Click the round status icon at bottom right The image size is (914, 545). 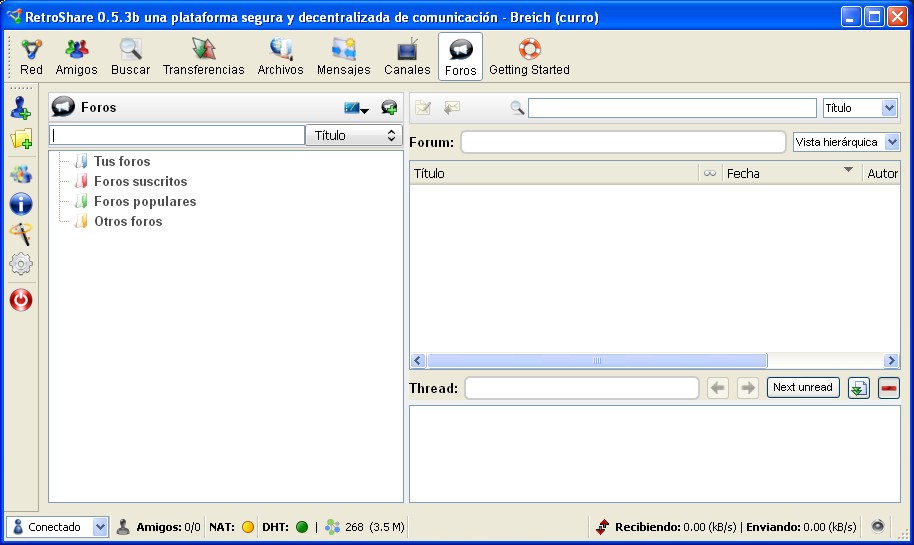point(877,526)
